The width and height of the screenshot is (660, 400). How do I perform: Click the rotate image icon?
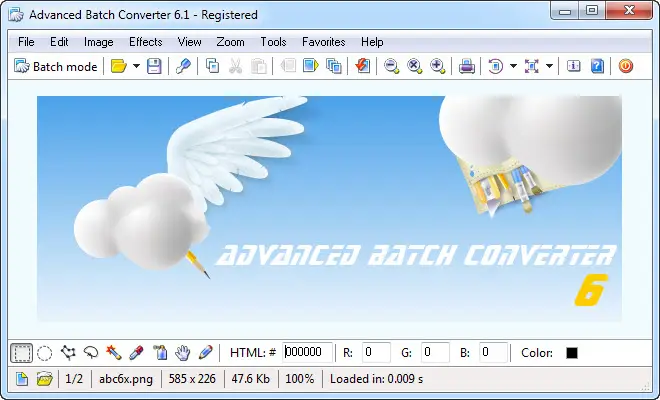pos(495,66)
